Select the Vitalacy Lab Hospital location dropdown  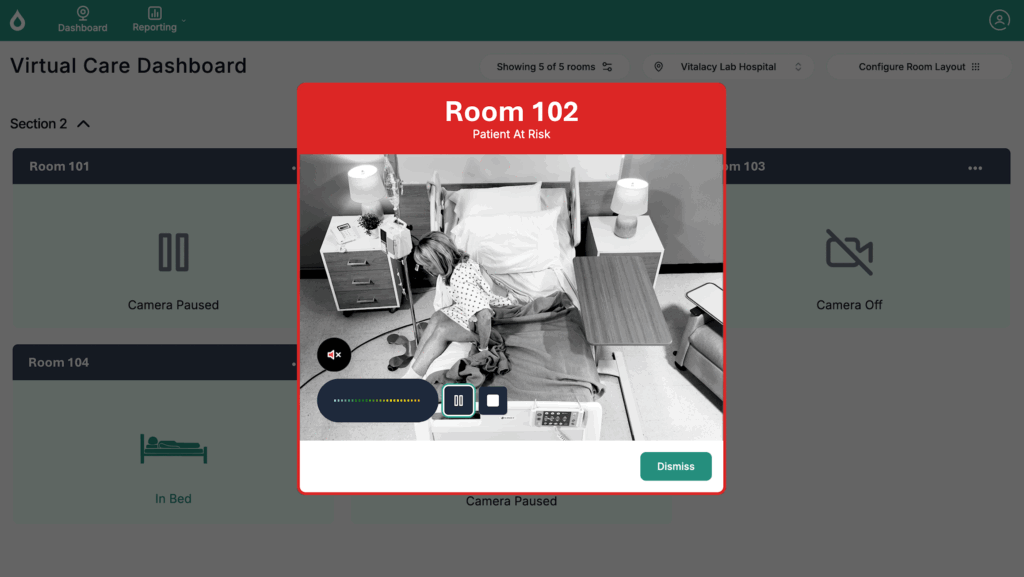click(x=728, y=67)
